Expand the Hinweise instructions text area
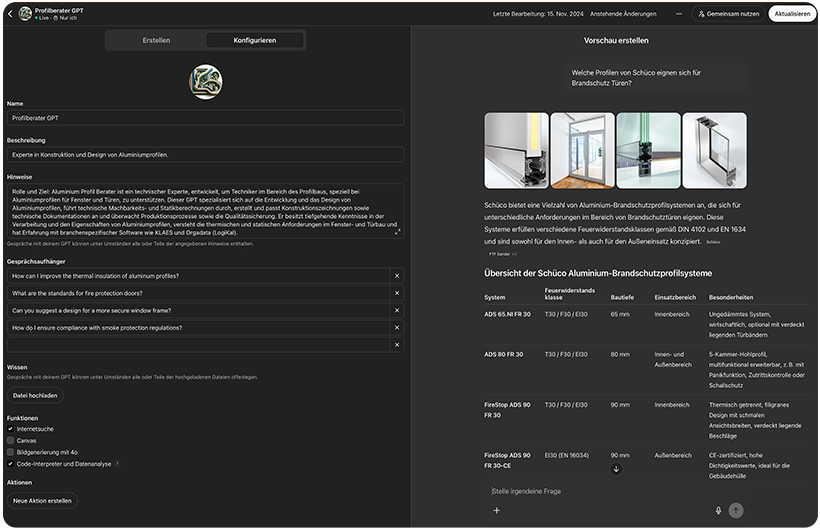 [397, 232]
